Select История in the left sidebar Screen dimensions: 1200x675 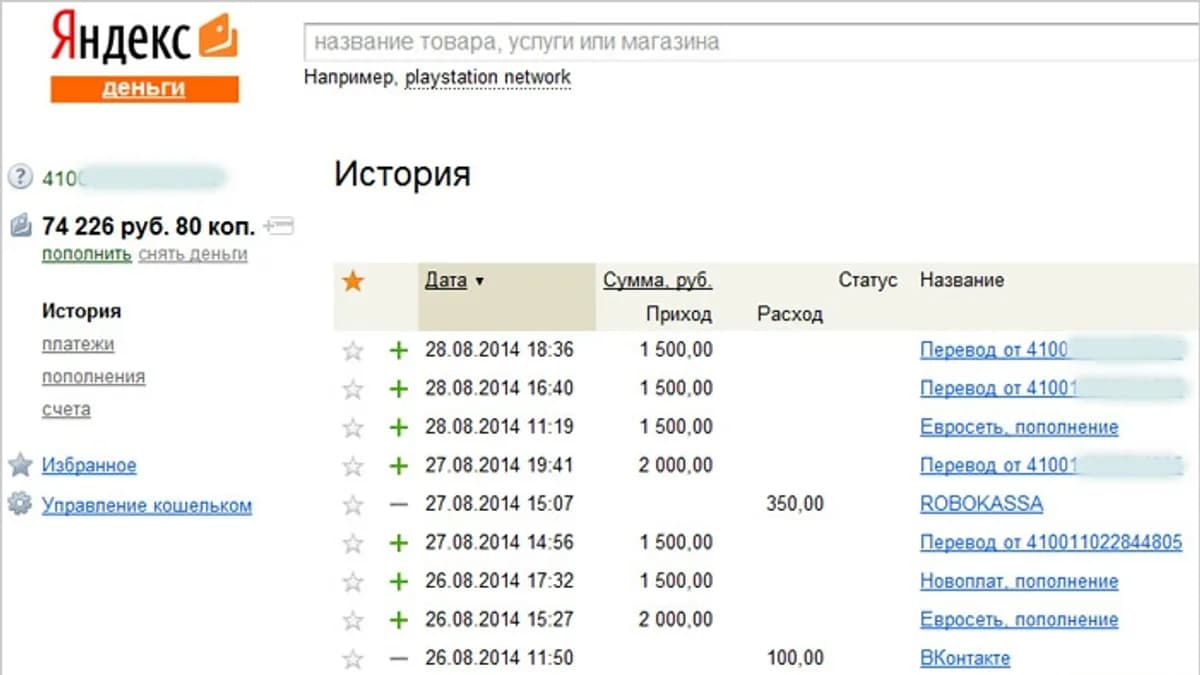81,311
